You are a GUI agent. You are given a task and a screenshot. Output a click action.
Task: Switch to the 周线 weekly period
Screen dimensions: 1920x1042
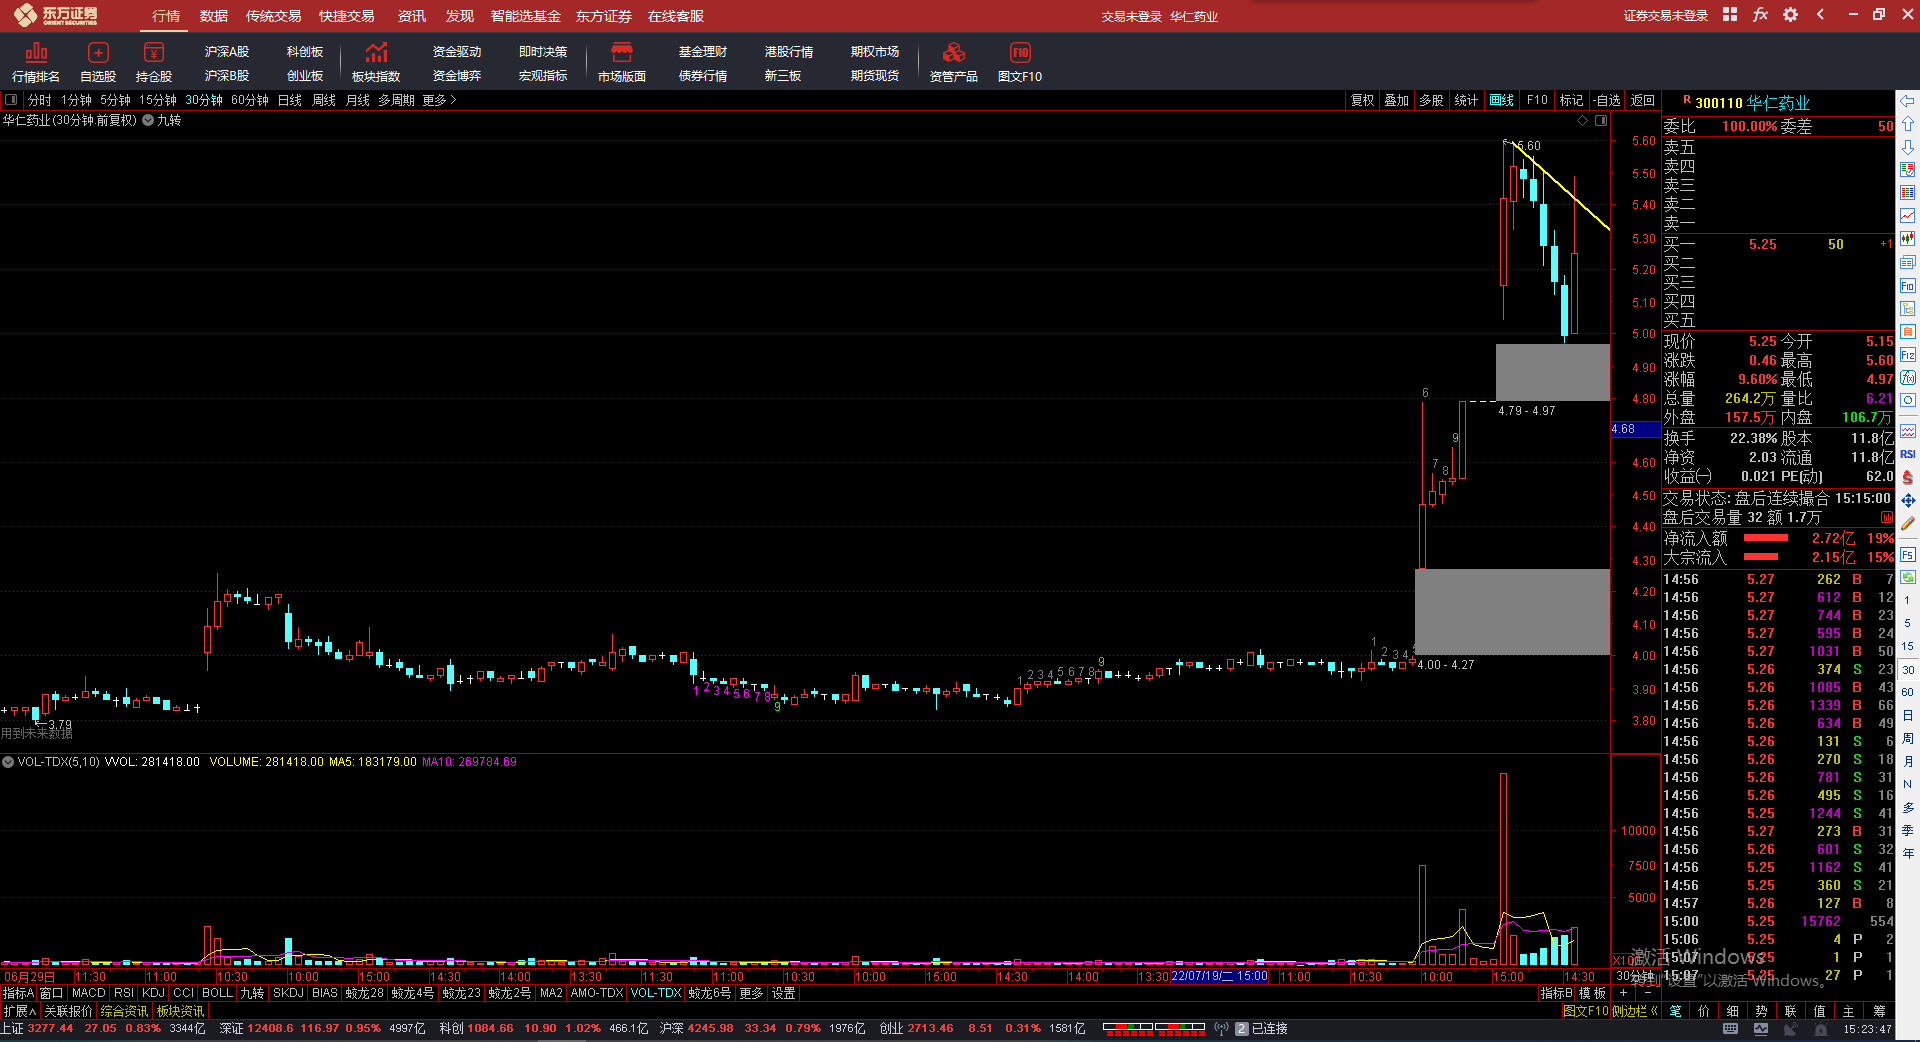pyautogui.click(x=324, y=100)
